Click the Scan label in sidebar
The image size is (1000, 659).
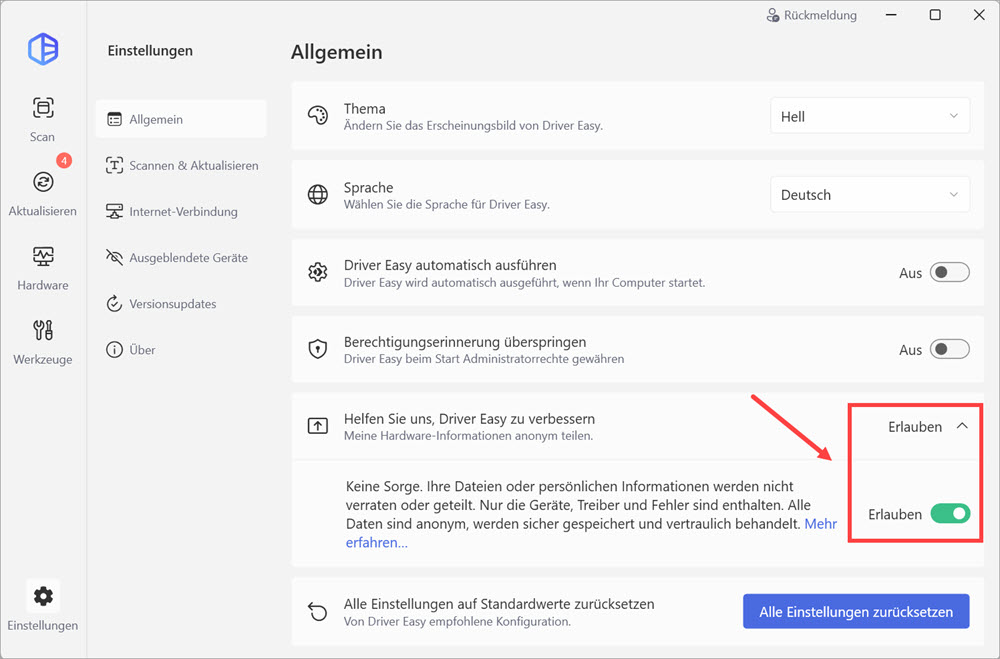coord(42,137)
